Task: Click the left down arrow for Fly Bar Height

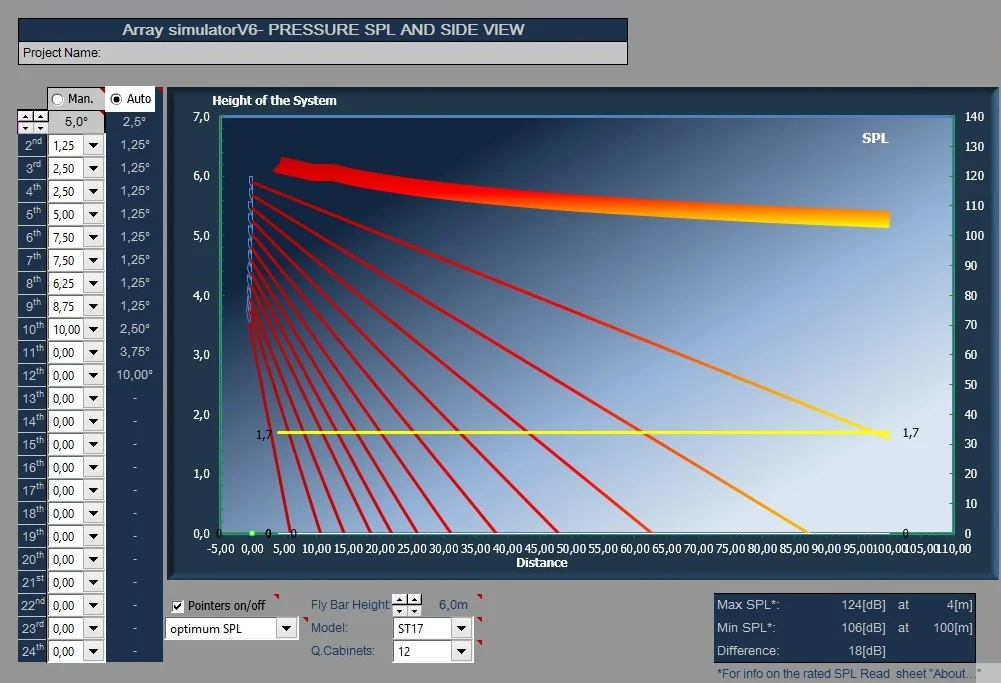Action: [400, 610]
